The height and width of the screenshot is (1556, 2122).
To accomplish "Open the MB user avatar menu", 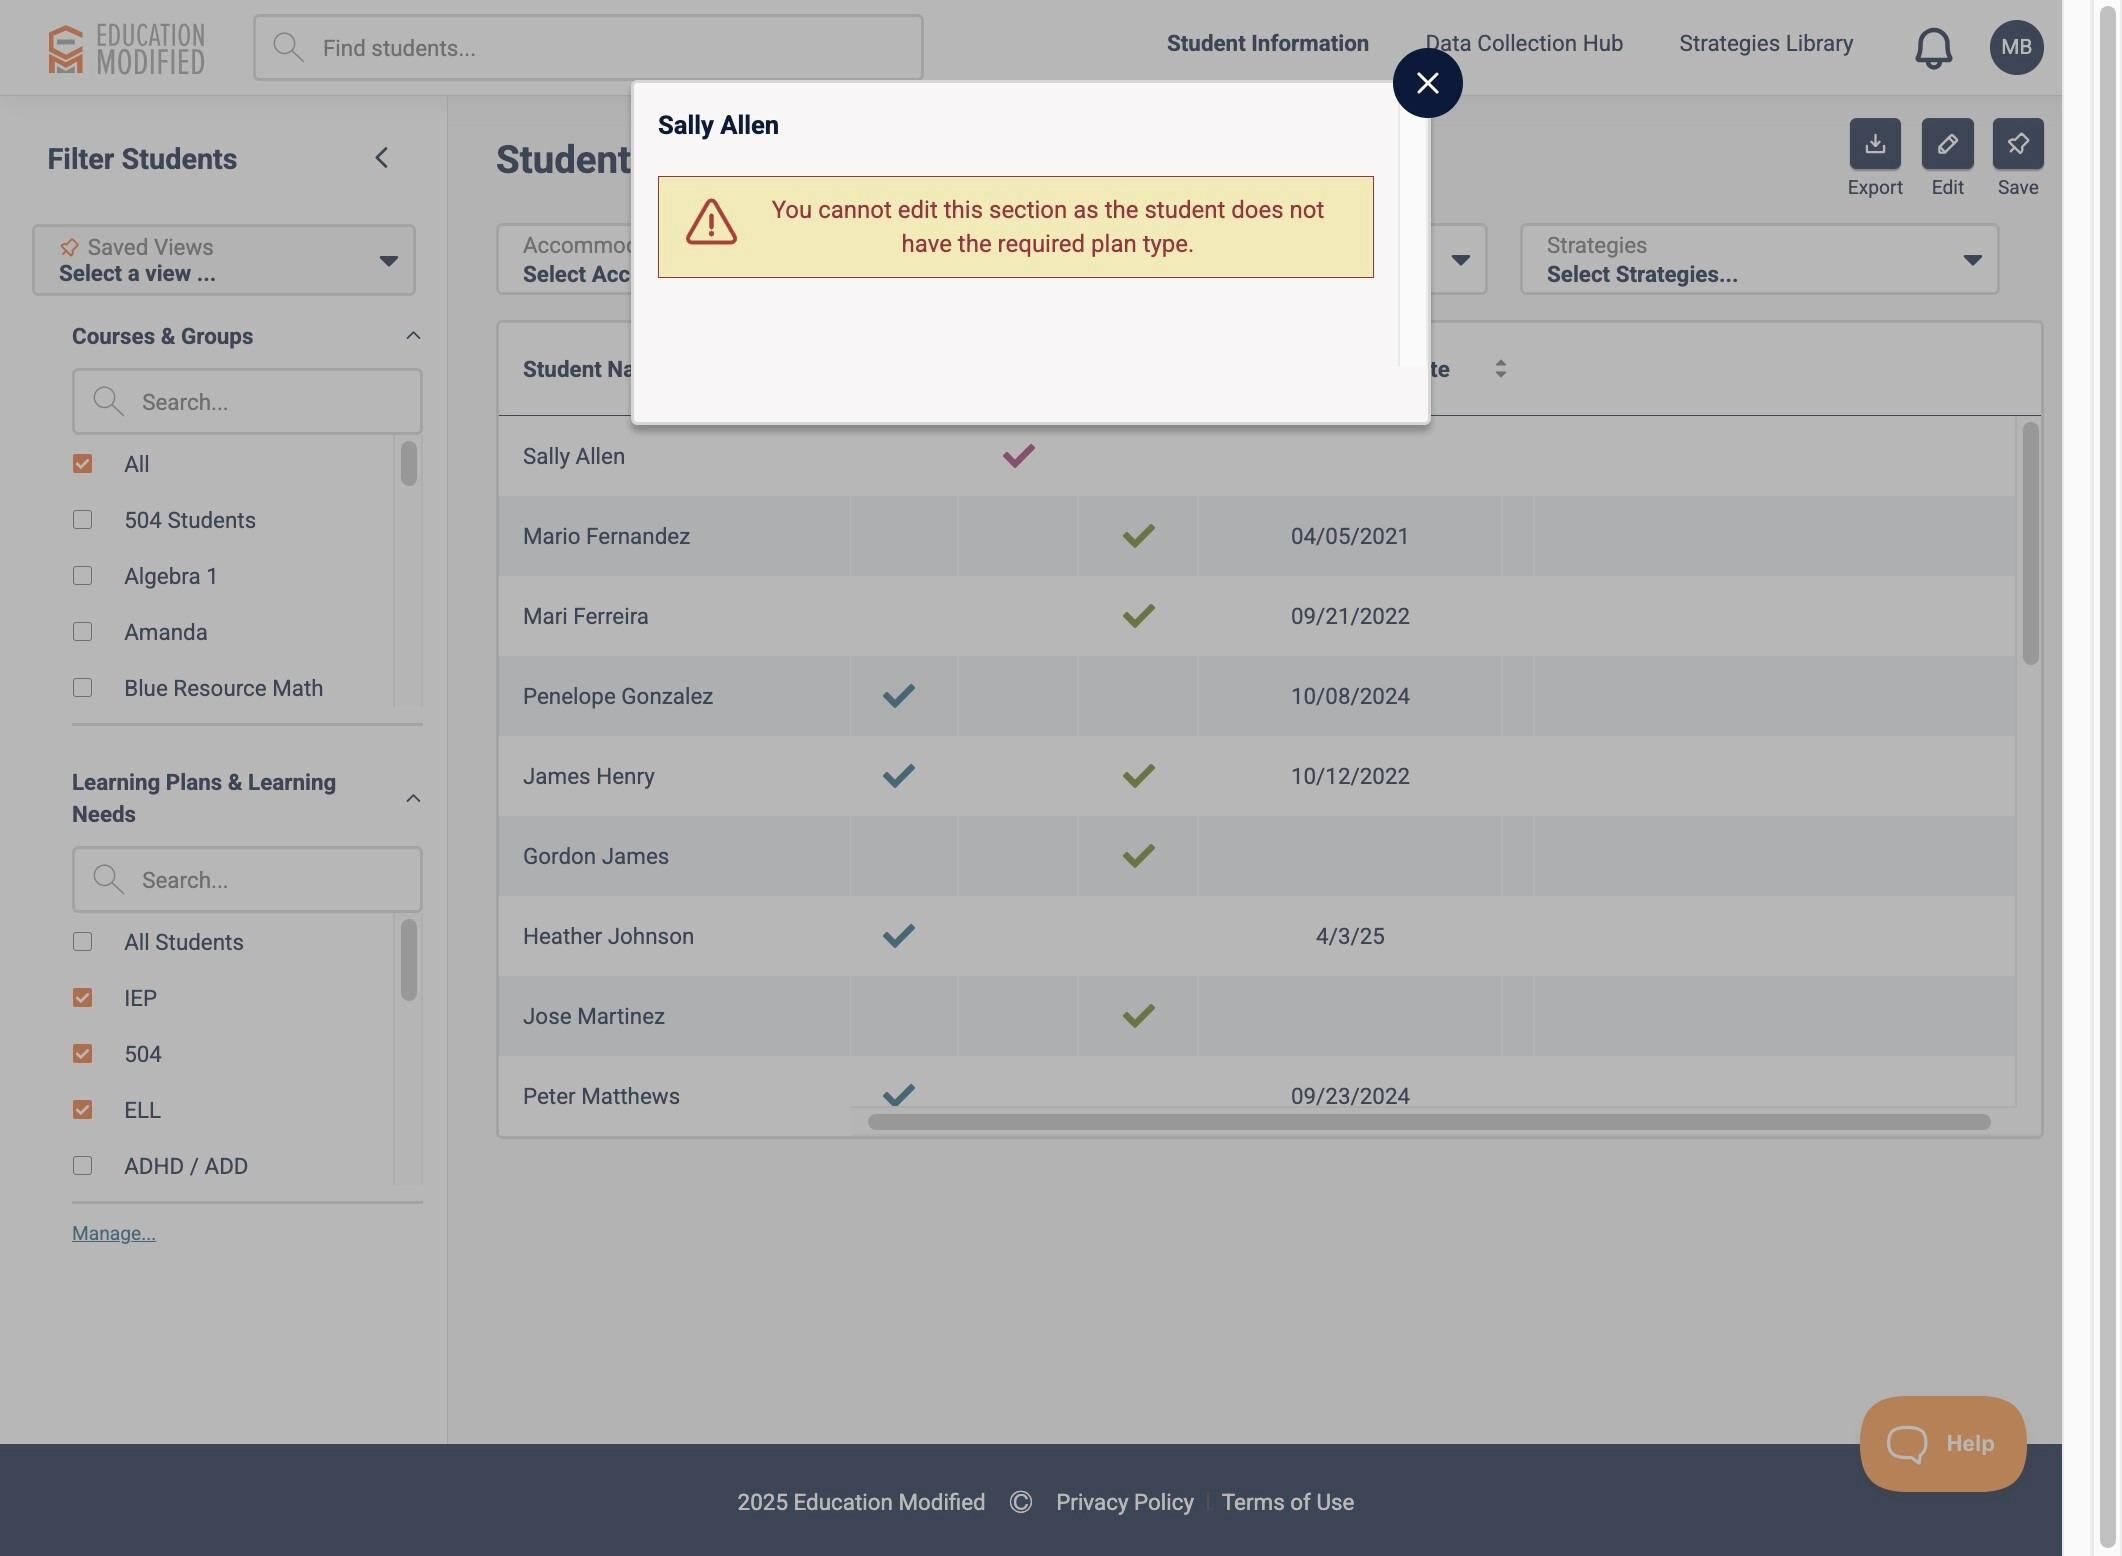I will pos(2015,48).
